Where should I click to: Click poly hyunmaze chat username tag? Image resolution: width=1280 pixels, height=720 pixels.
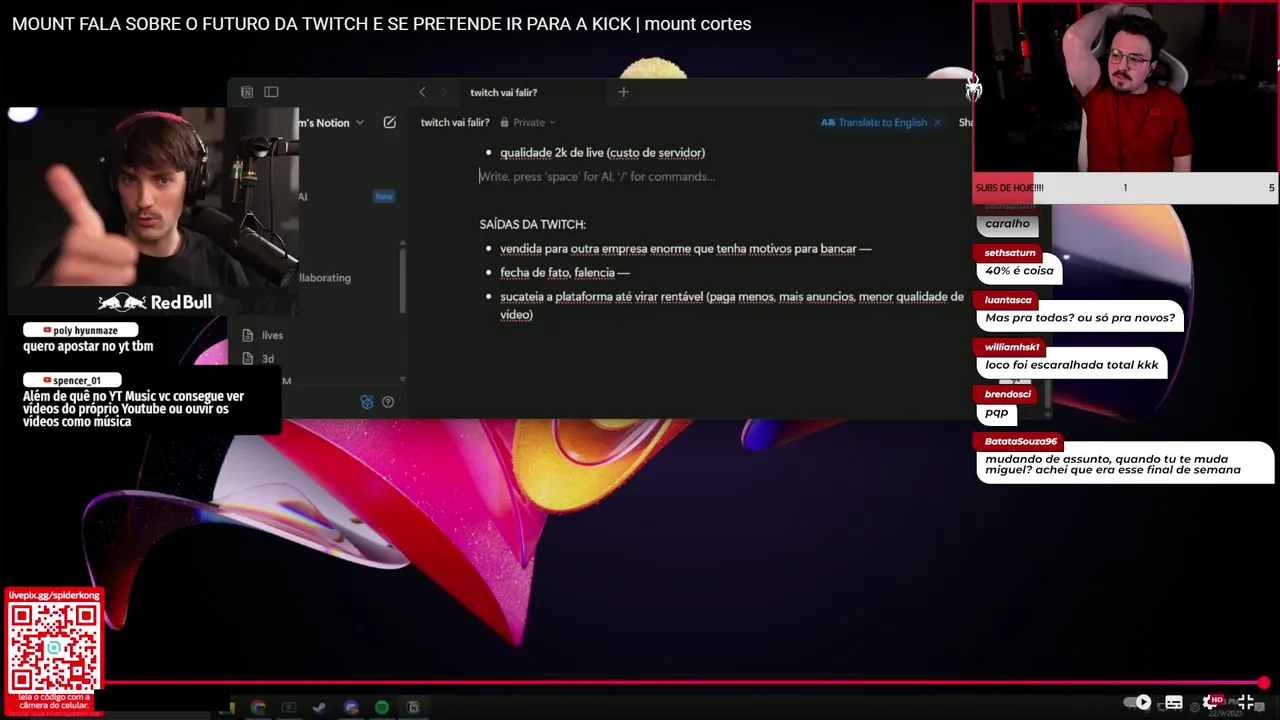tap(80, 330)
